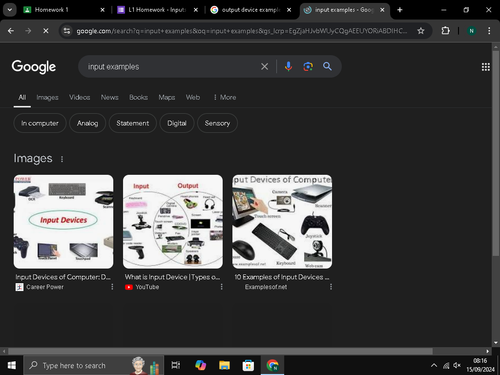Open options next to Images heading
Viewport: 500px width, 375px height.
(62, 159)
